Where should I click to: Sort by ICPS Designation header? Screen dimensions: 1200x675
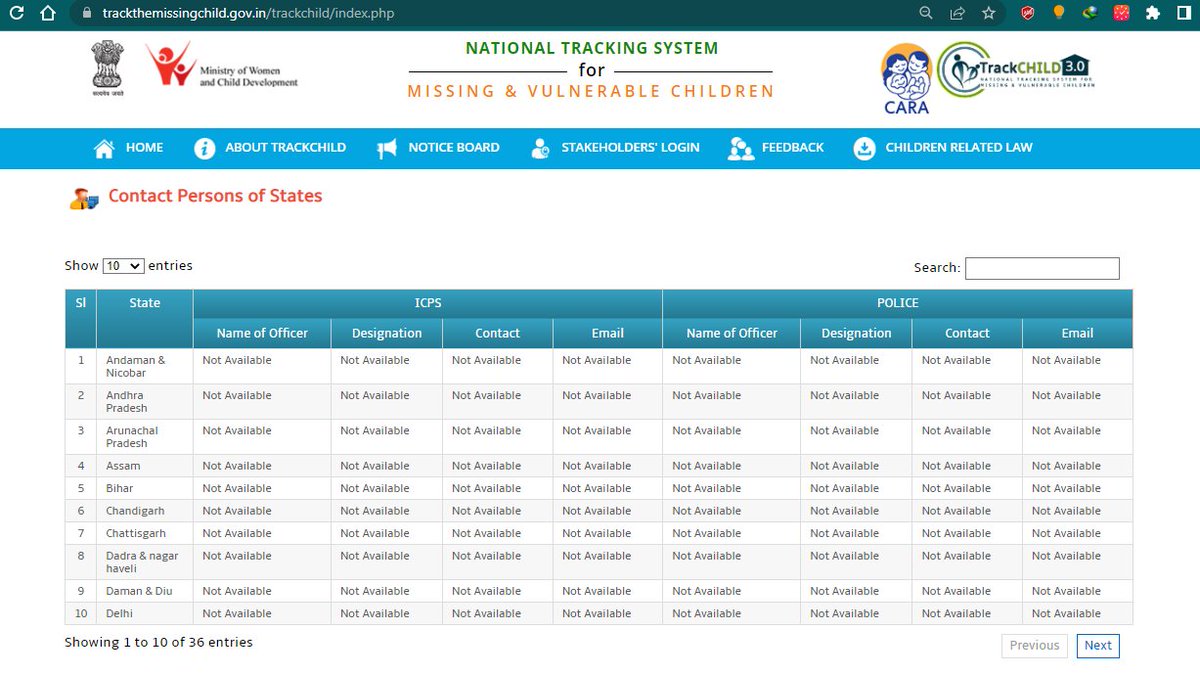click(x=387, y=333)
